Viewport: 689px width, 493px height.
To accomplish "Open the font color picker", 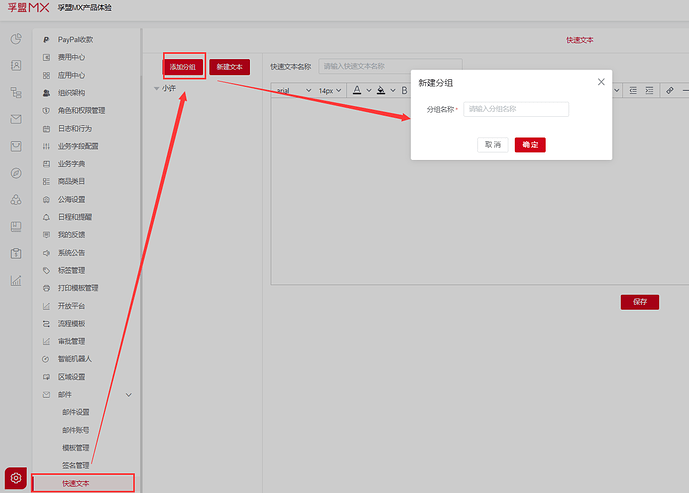I will tap(361, 90).
